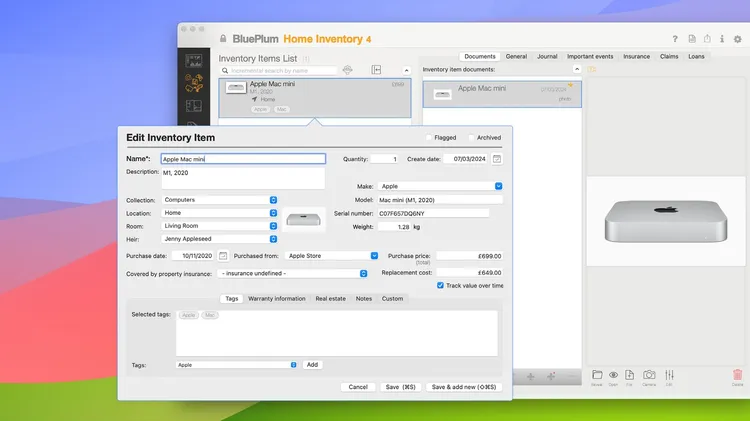Screen dimensions: 750x421
Task: Open the Heir dropdown showing Jenny Appleseed
Action: (x=220, y=239)
